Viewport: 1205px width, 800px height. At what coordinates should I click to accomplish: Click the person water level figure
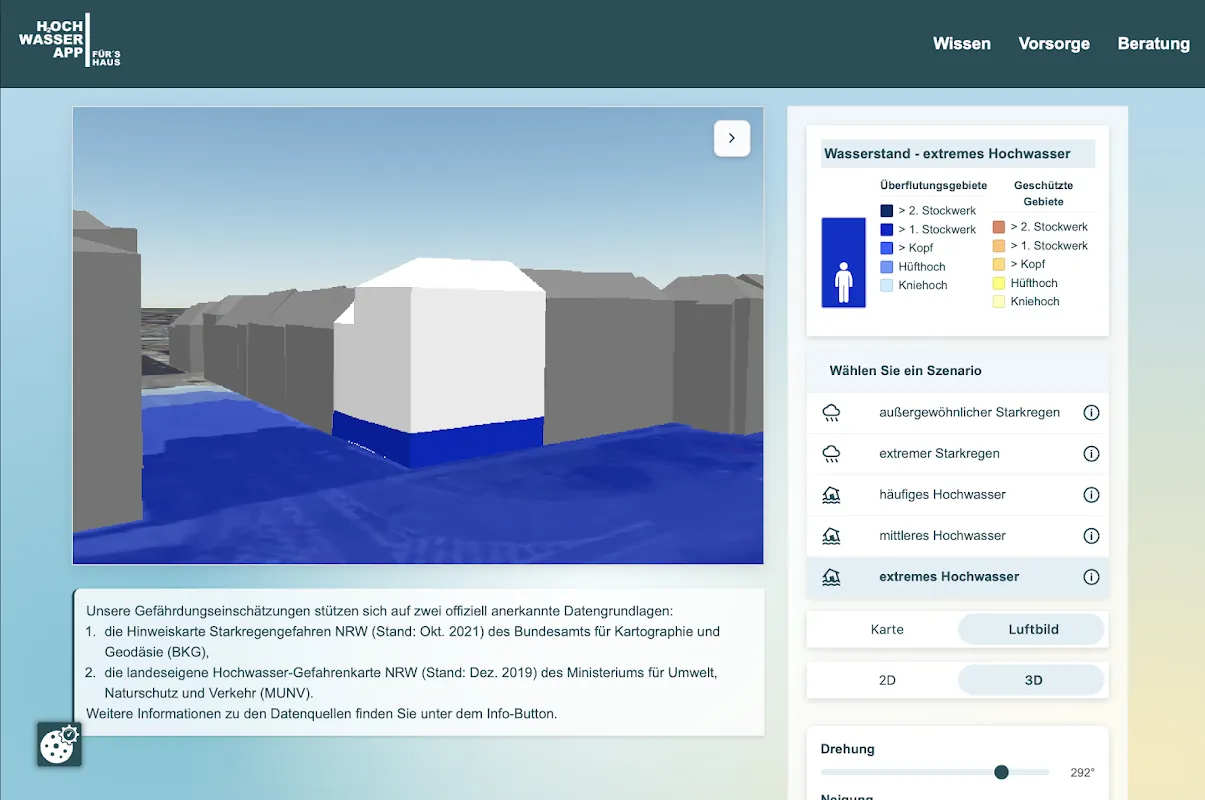point(844,263)
